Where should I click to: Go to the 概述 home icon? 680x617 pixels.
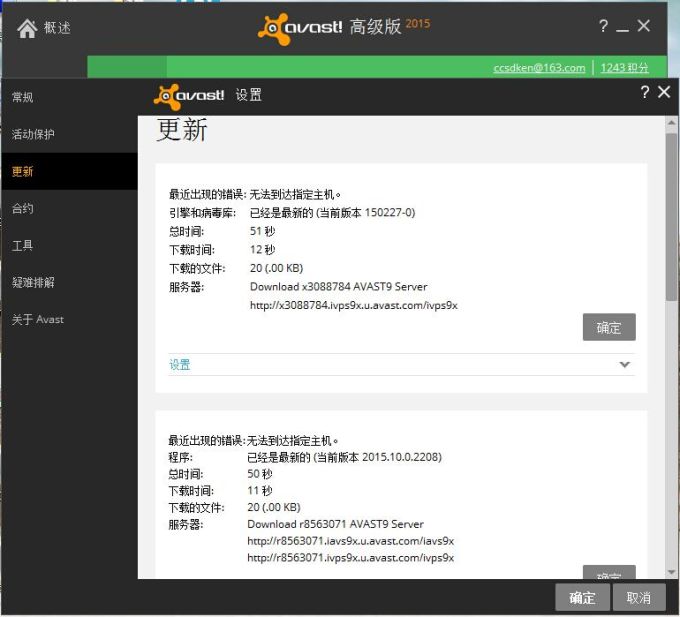[27, 28]
